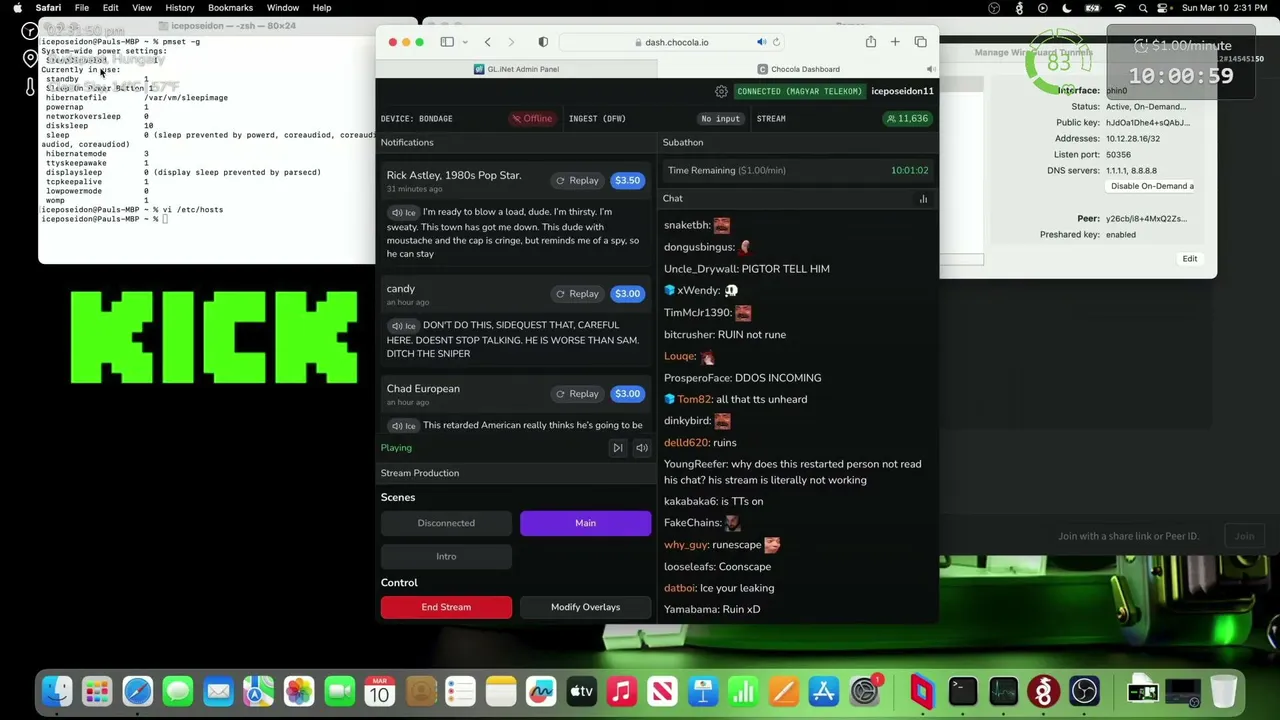
Task: Toggle the Ice voice tag on Rick Astley message
Action: point(403,212)
